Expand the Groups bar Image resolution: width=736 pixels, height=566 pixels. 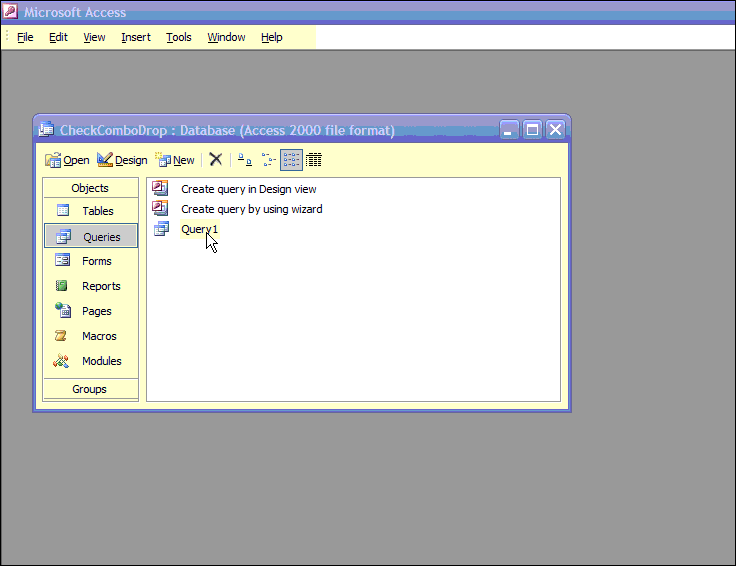tap(90, 389)
